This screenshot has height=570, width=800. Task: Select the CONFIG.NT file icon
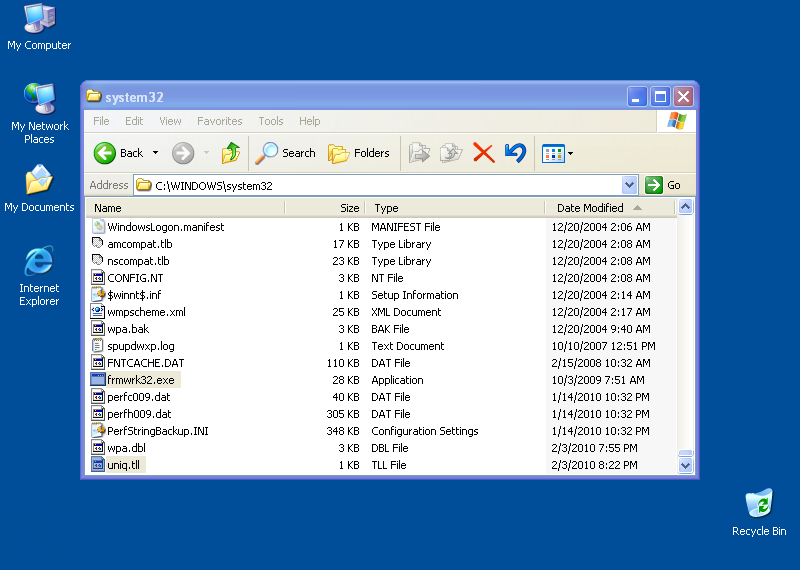(x=98, y=278)
